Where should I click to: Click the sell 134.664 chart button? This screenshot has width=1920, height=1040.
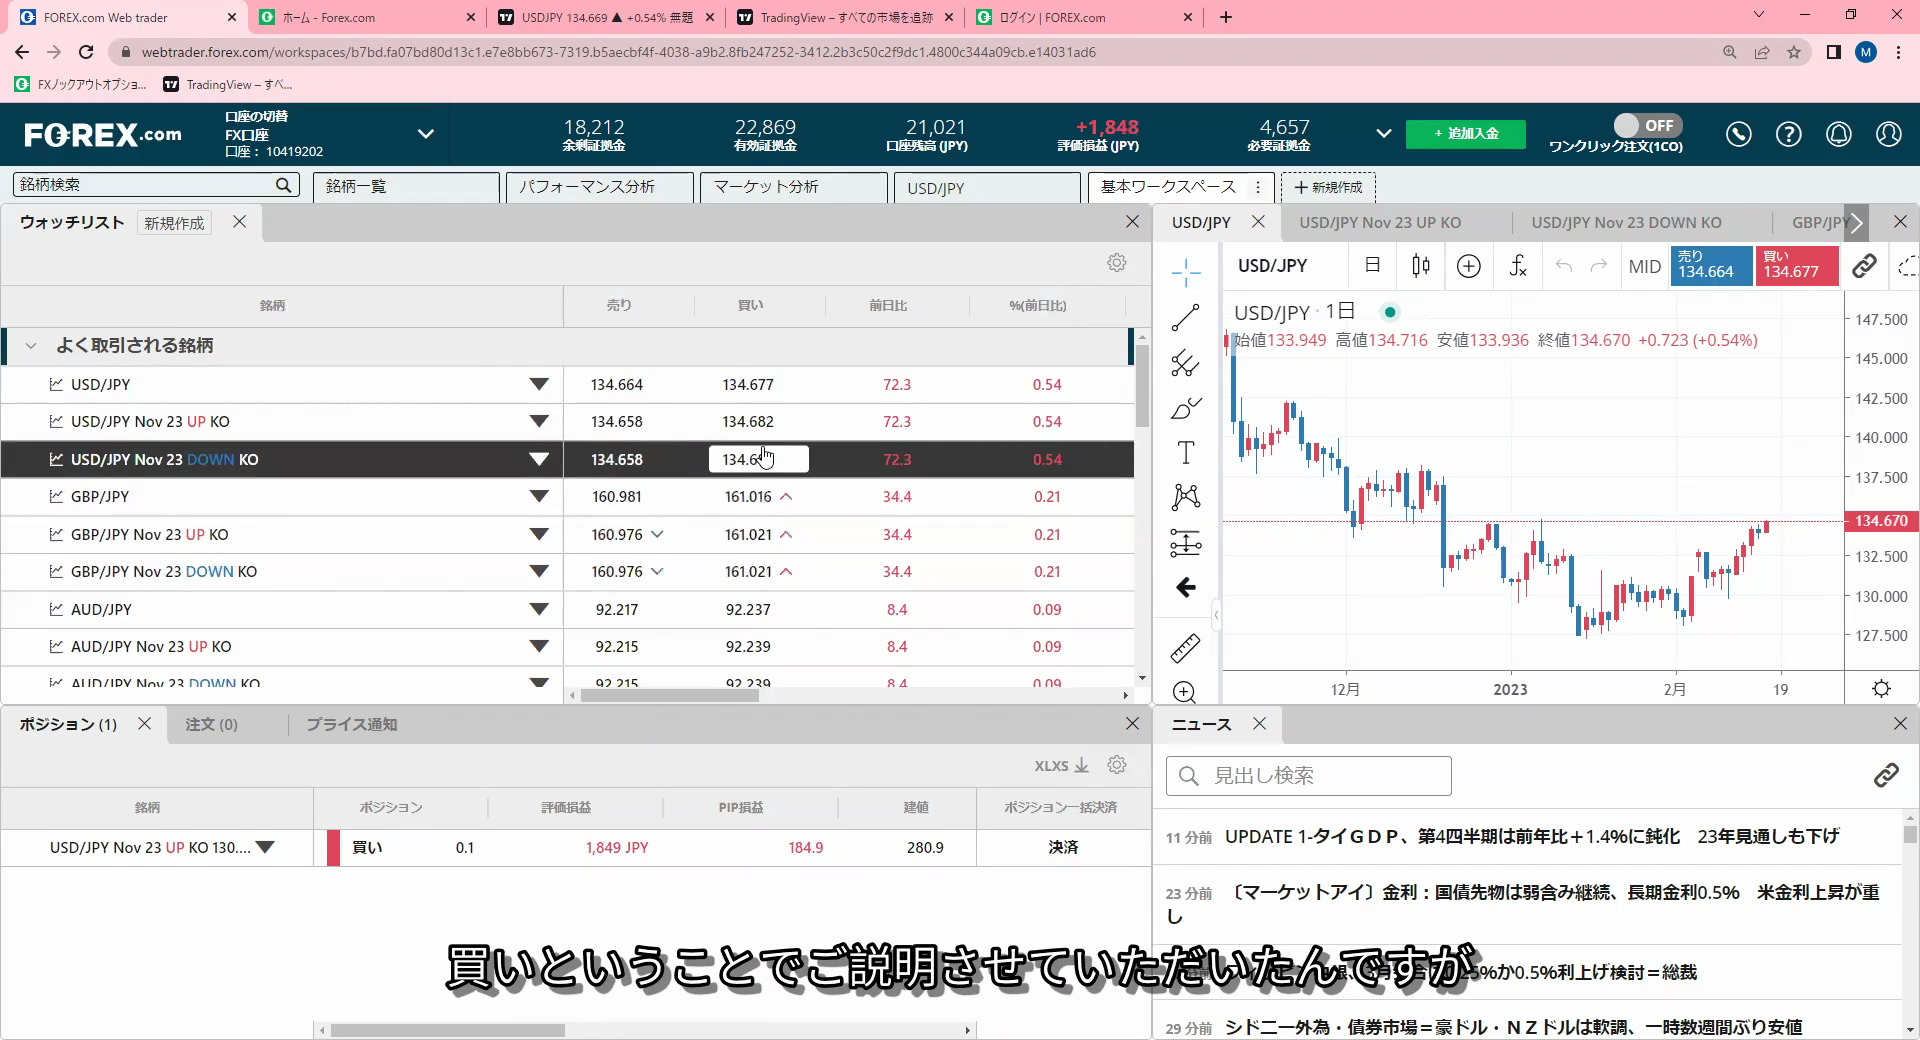1711,266
